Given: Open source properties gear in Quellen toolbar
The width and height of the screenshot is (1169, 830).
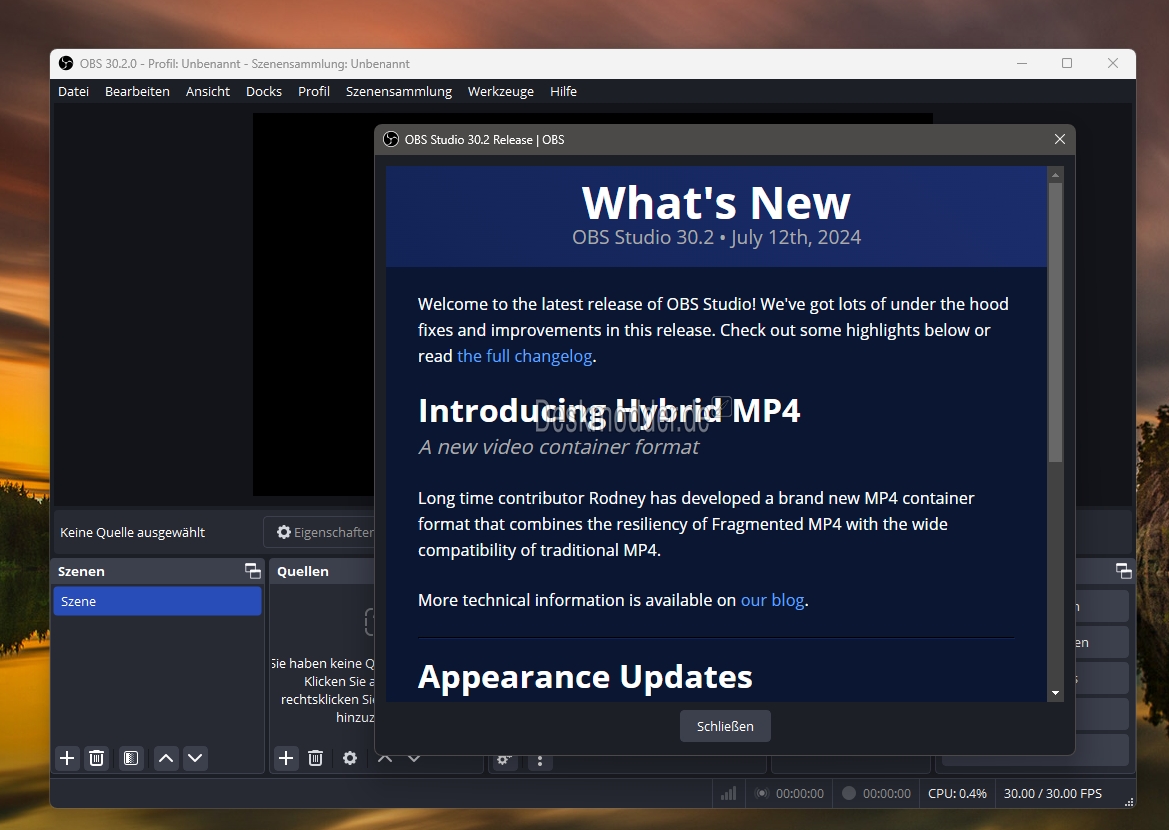Looking at the screenshot, I should click(350, 758).
